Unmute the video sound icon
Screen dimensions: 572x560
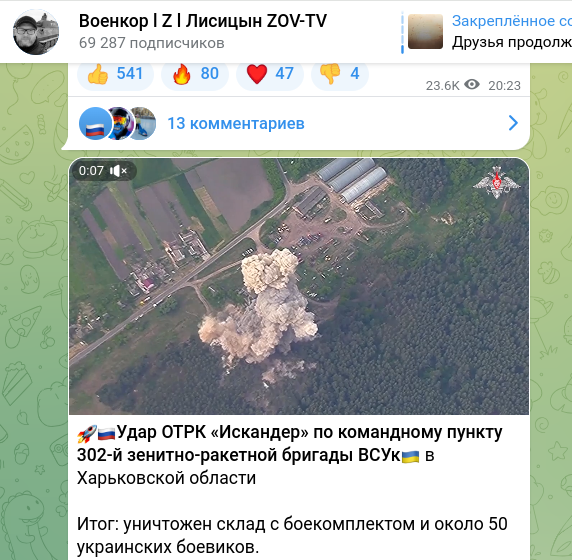tap(119, 171)
